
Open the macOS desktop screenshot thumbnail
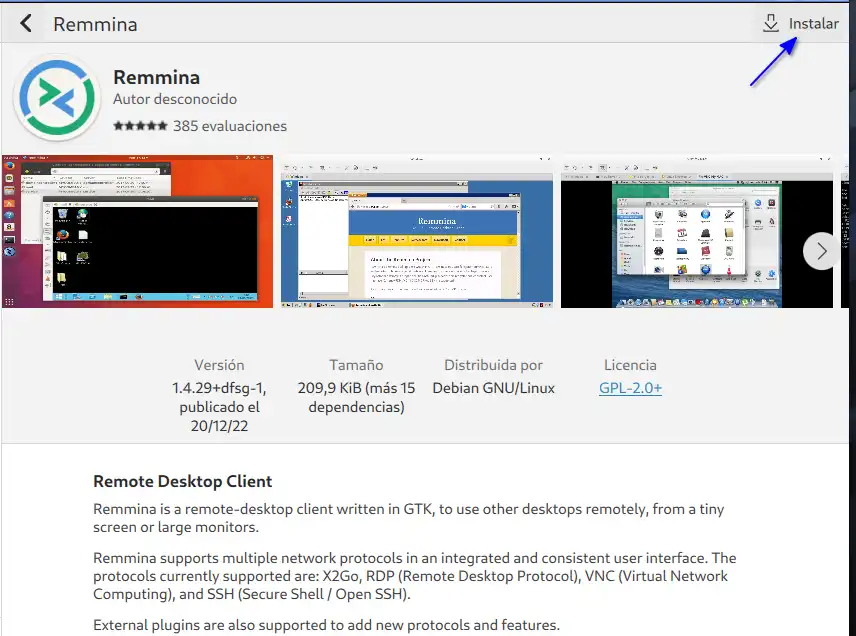697,231
